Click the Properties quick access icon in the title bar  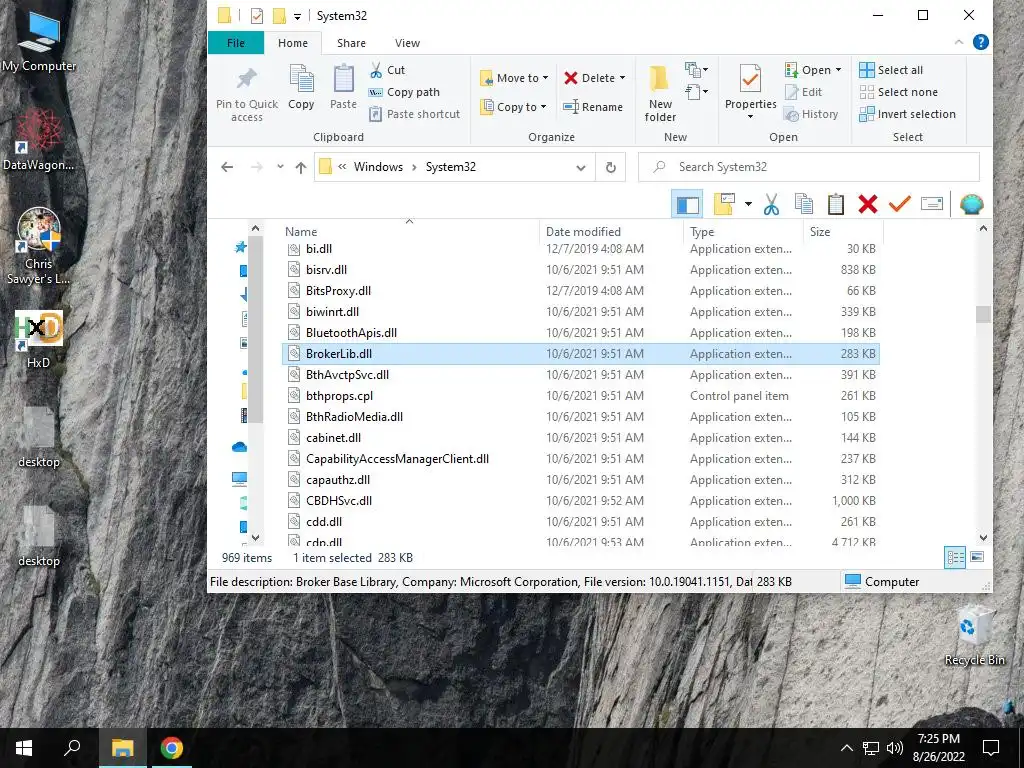pyautogui.click(x=257, y=16)
